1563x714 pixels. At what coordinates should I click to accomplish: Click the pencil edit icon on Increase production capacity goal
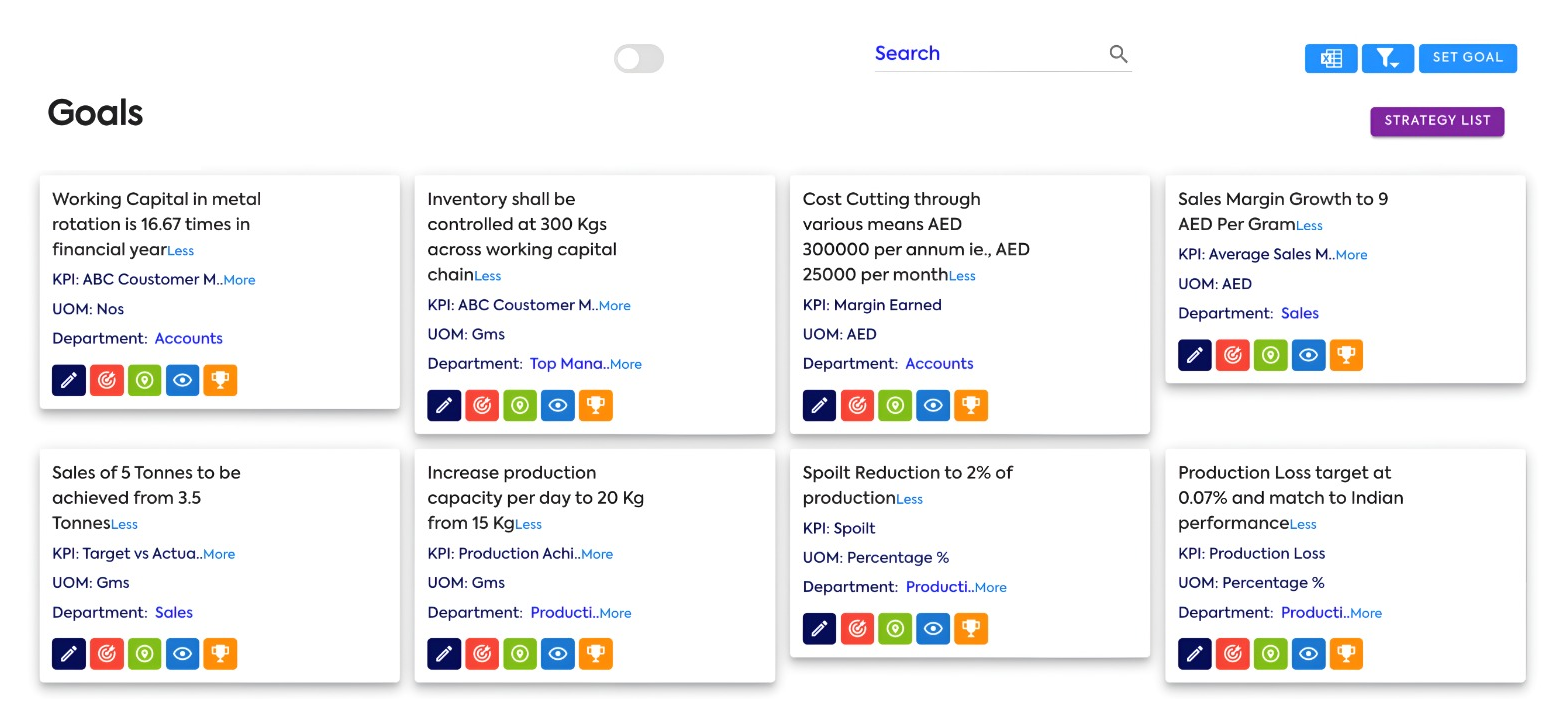444,654
